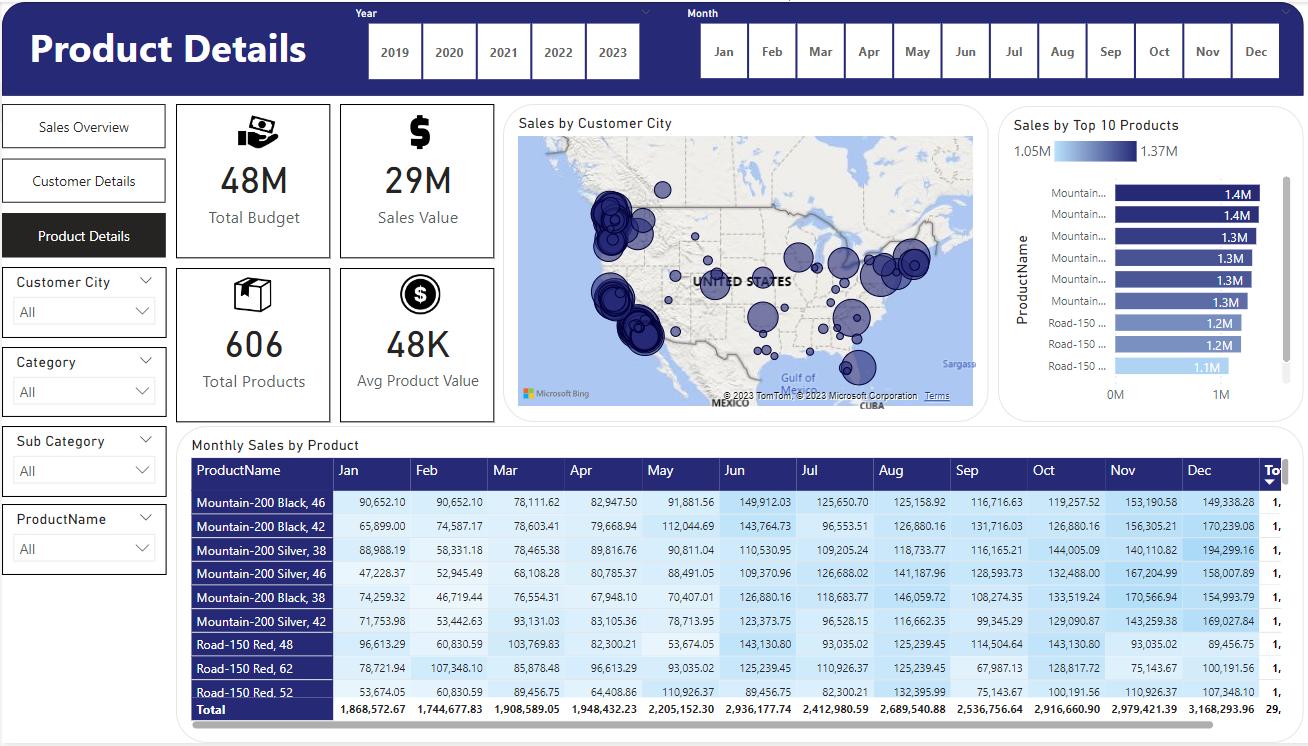Click the Terms link on the map
The image size is (1308, 746).
(937, 395)
